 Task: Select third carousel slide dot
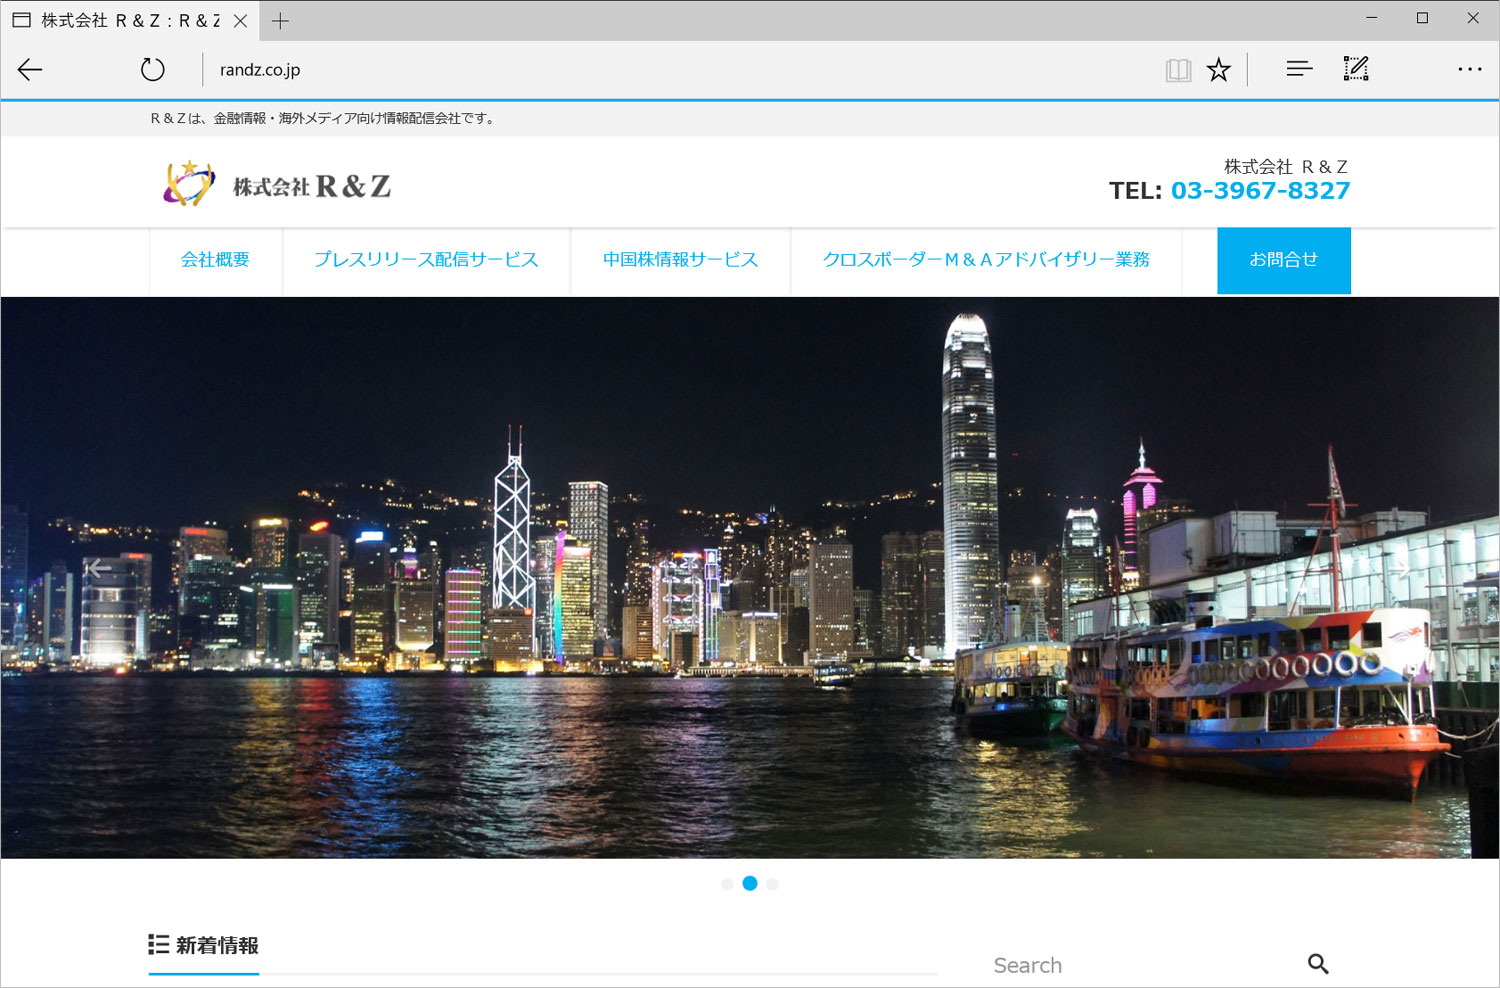pos(773,884)
